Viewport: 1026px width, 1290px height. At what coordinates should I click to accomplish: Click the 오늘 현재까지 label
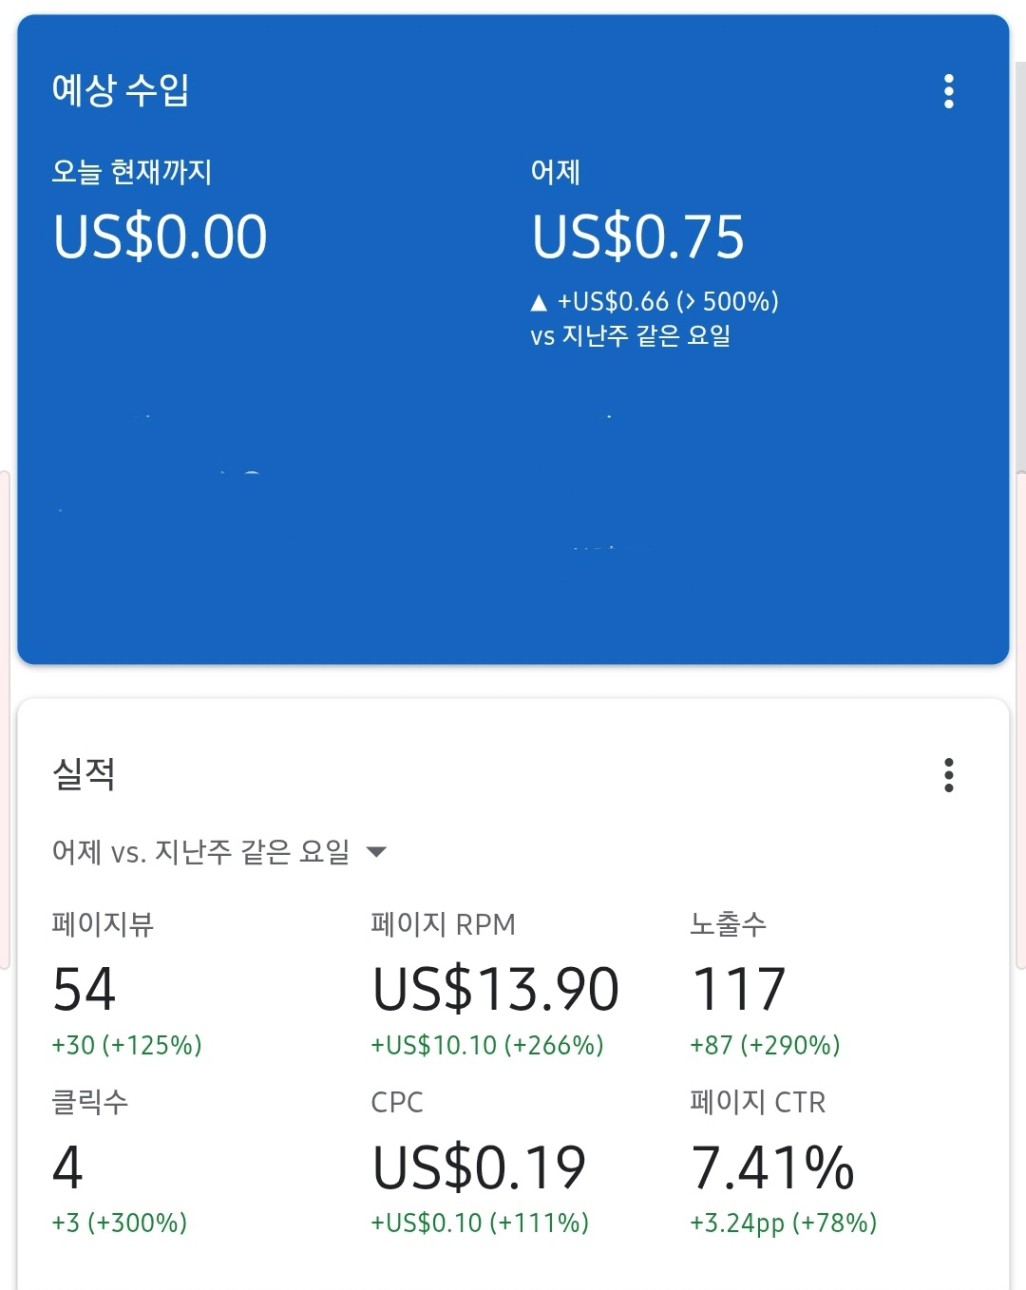click(132, 172)
